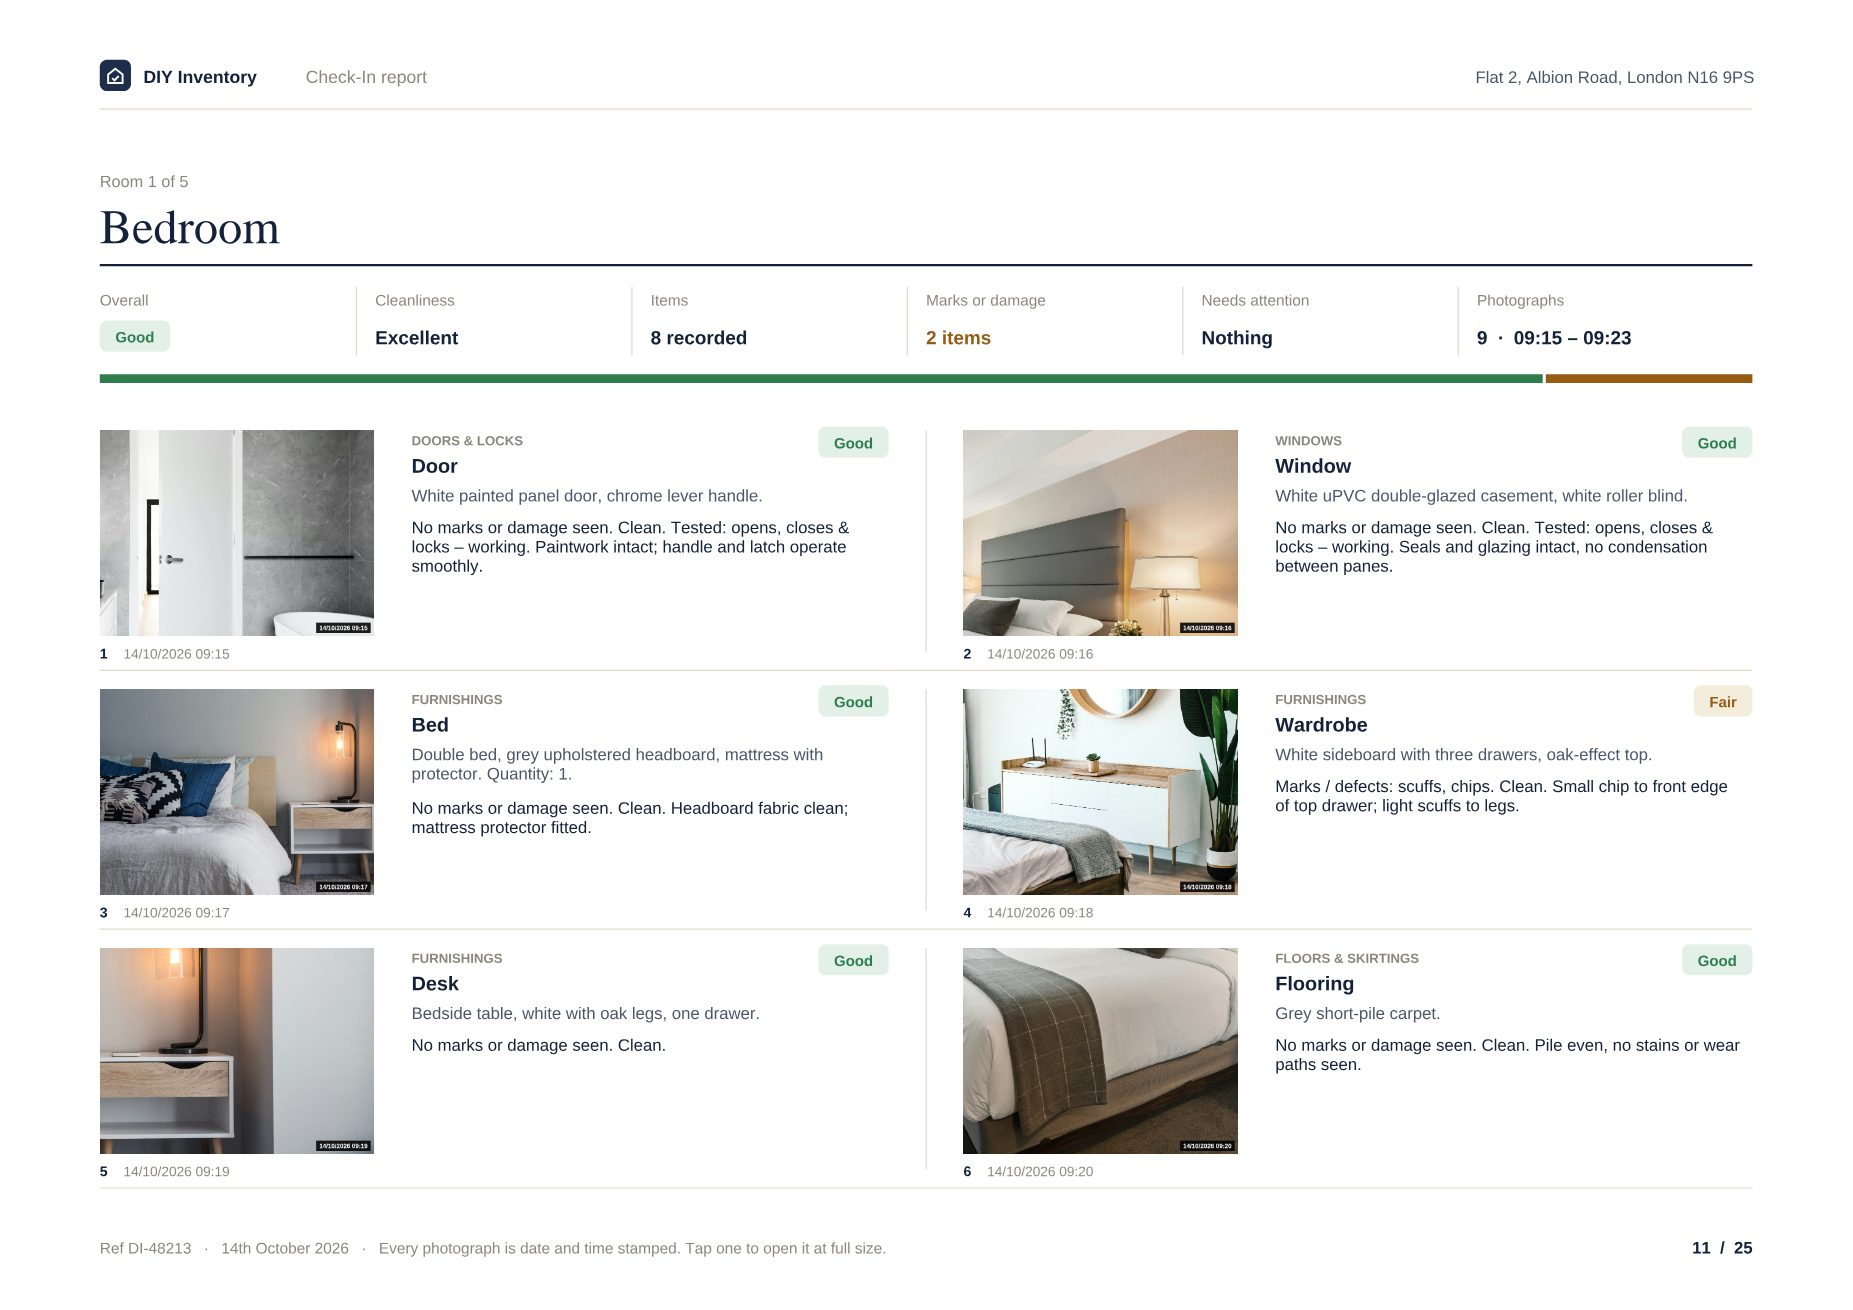Click the Bed item title
This screenshot has height=1310, width=1853.
pos(430,725)
